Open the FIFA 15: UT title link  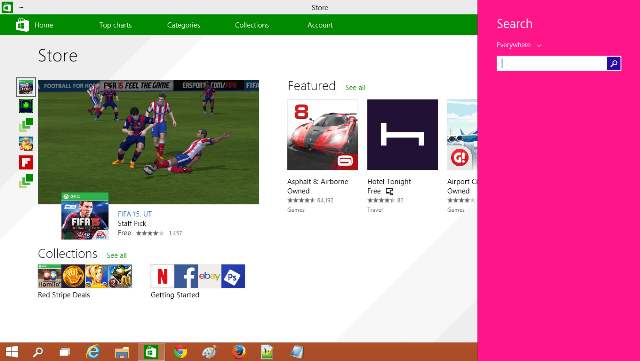135,214
